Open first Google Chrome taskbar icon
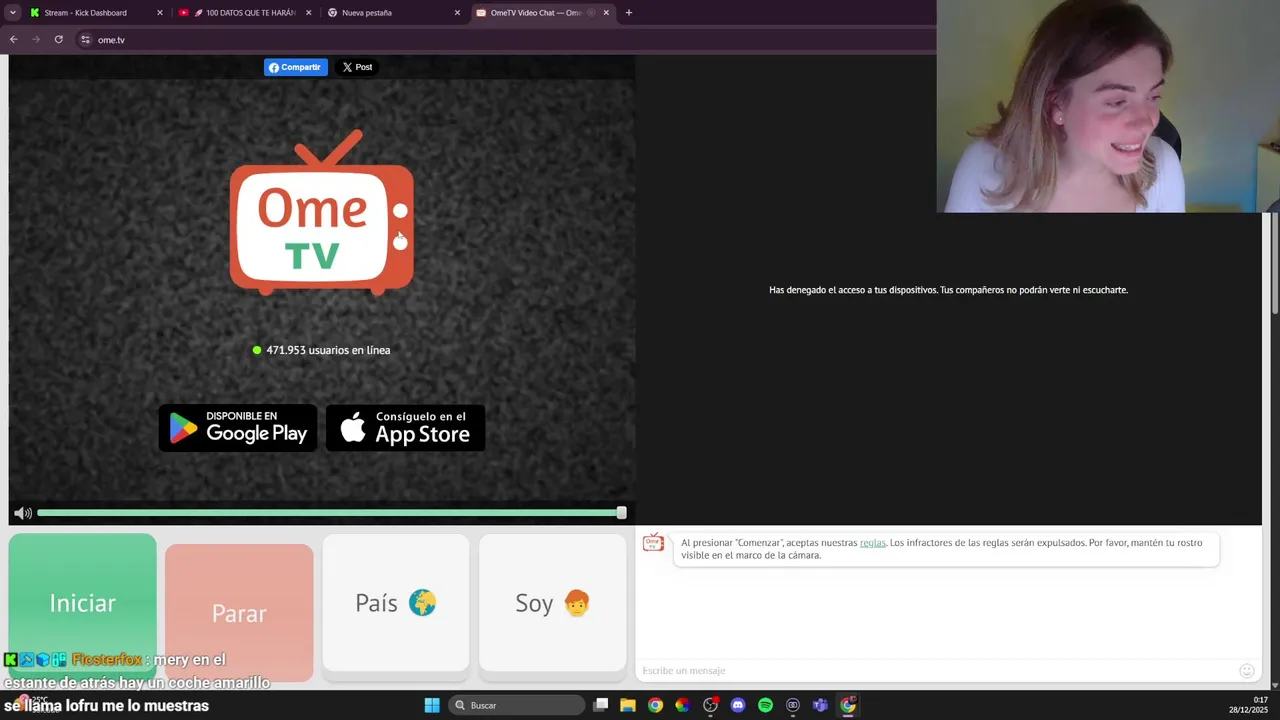1280x720 pixels. click(x=655, y=705)
